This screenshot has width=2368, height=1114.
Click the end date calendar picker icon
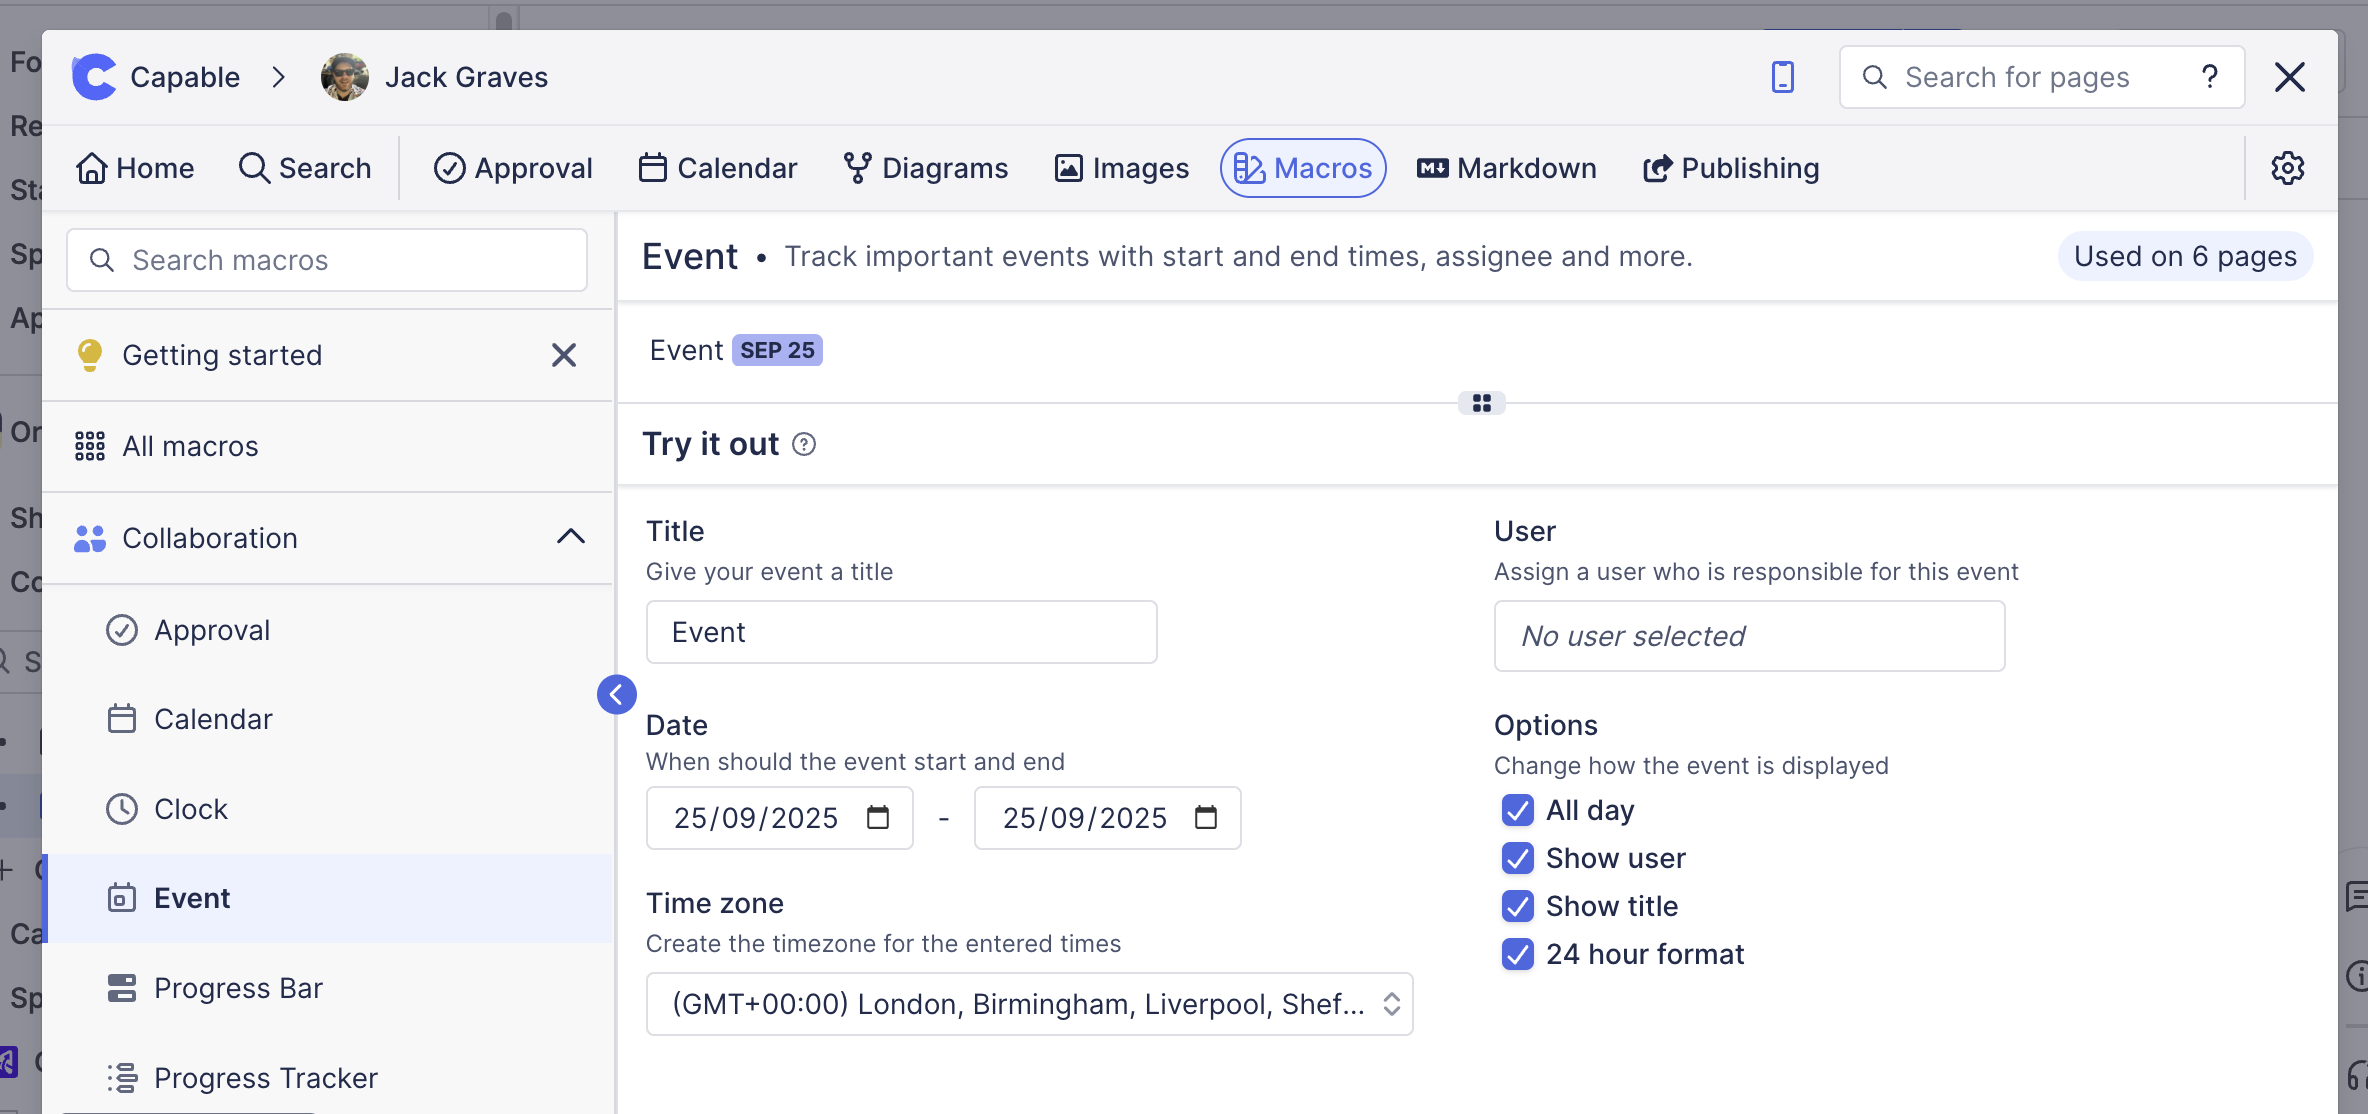pos(1206,818)
